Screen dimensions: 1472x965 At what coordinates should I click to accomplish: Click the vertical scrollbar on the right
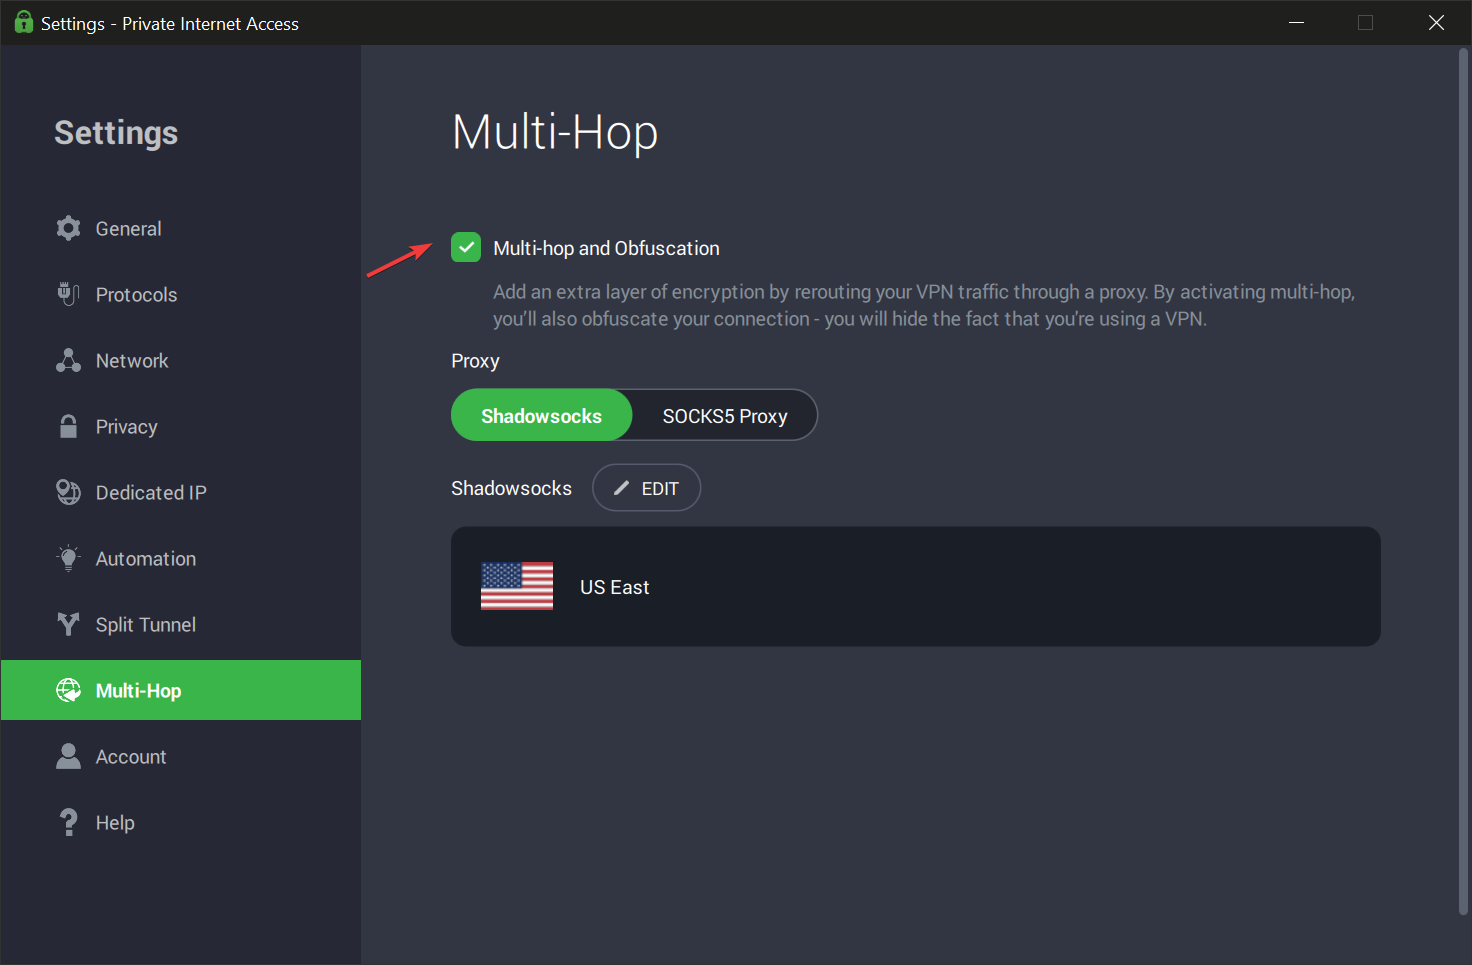tap(1464, 482)
